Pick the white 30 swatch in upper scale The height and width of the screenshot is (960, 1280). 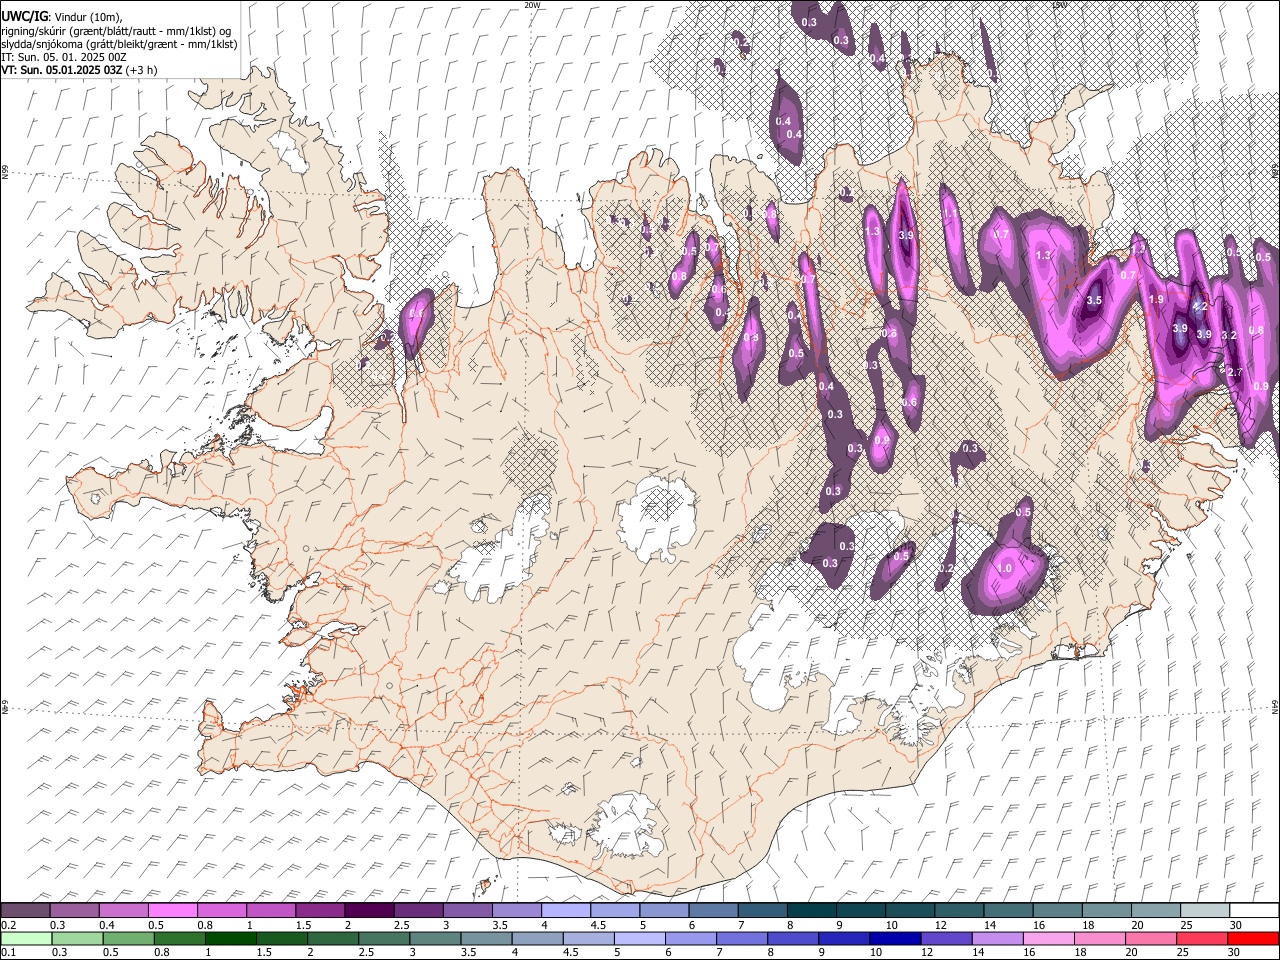tap(1253, 910)
